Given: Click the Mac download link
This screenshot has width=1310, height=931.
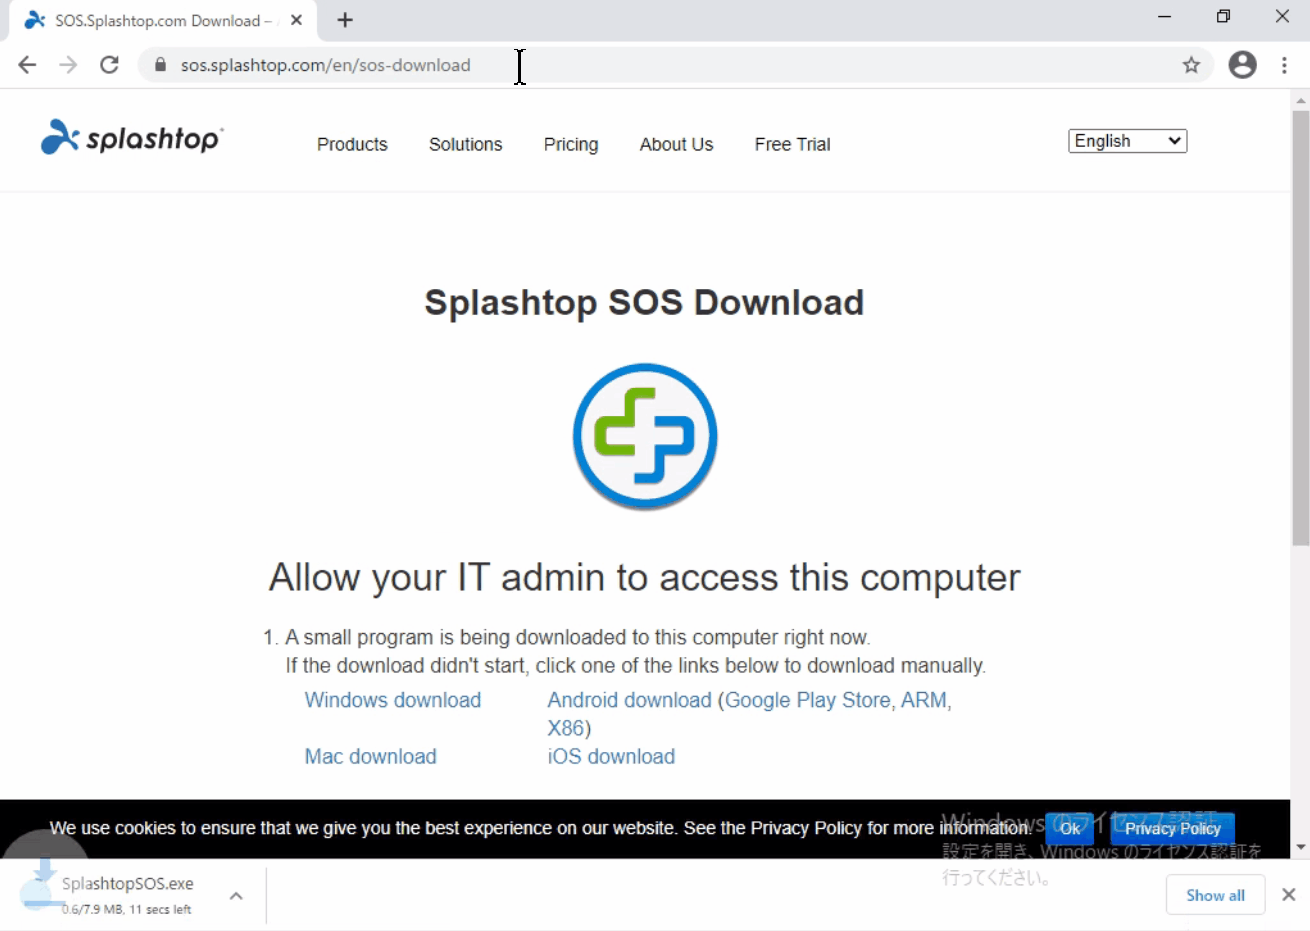Looking at the screenshot, I should coord(371,756).
